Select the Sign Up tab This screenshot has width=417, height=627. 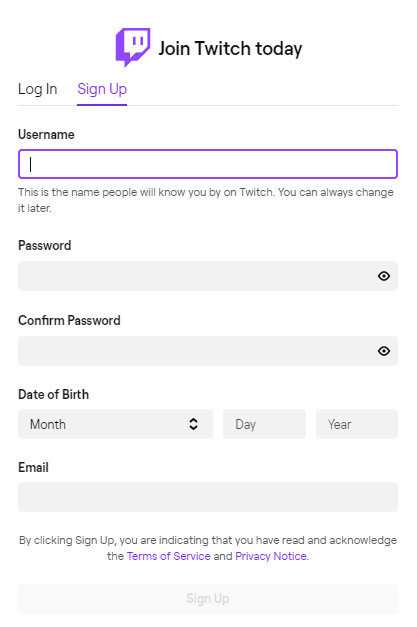pos(102,89)
